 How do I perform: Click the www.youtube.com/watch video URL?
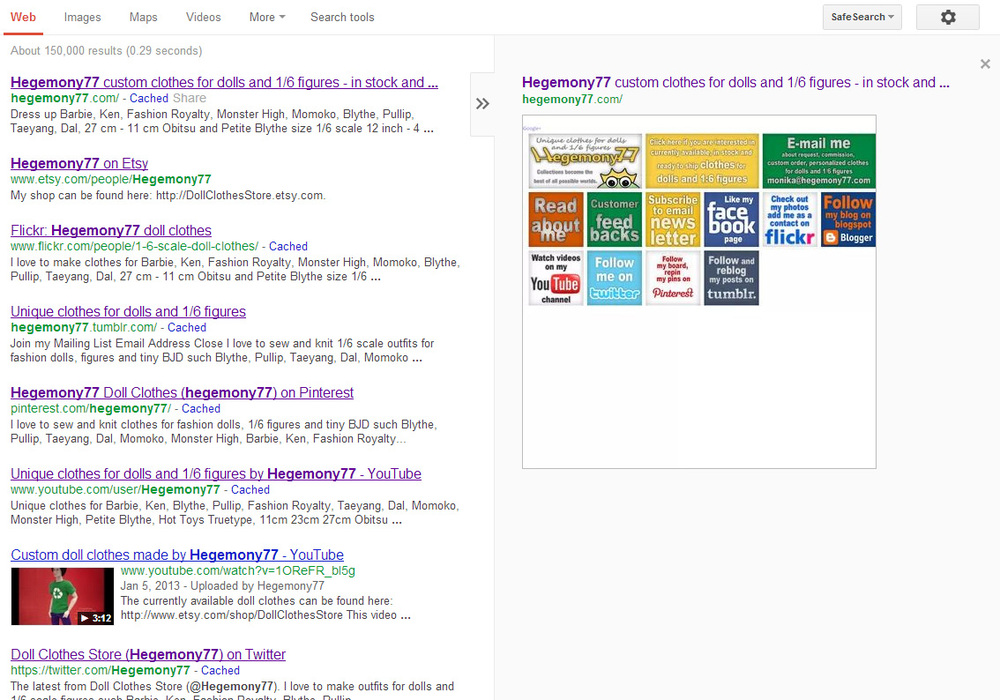[238, 571]
